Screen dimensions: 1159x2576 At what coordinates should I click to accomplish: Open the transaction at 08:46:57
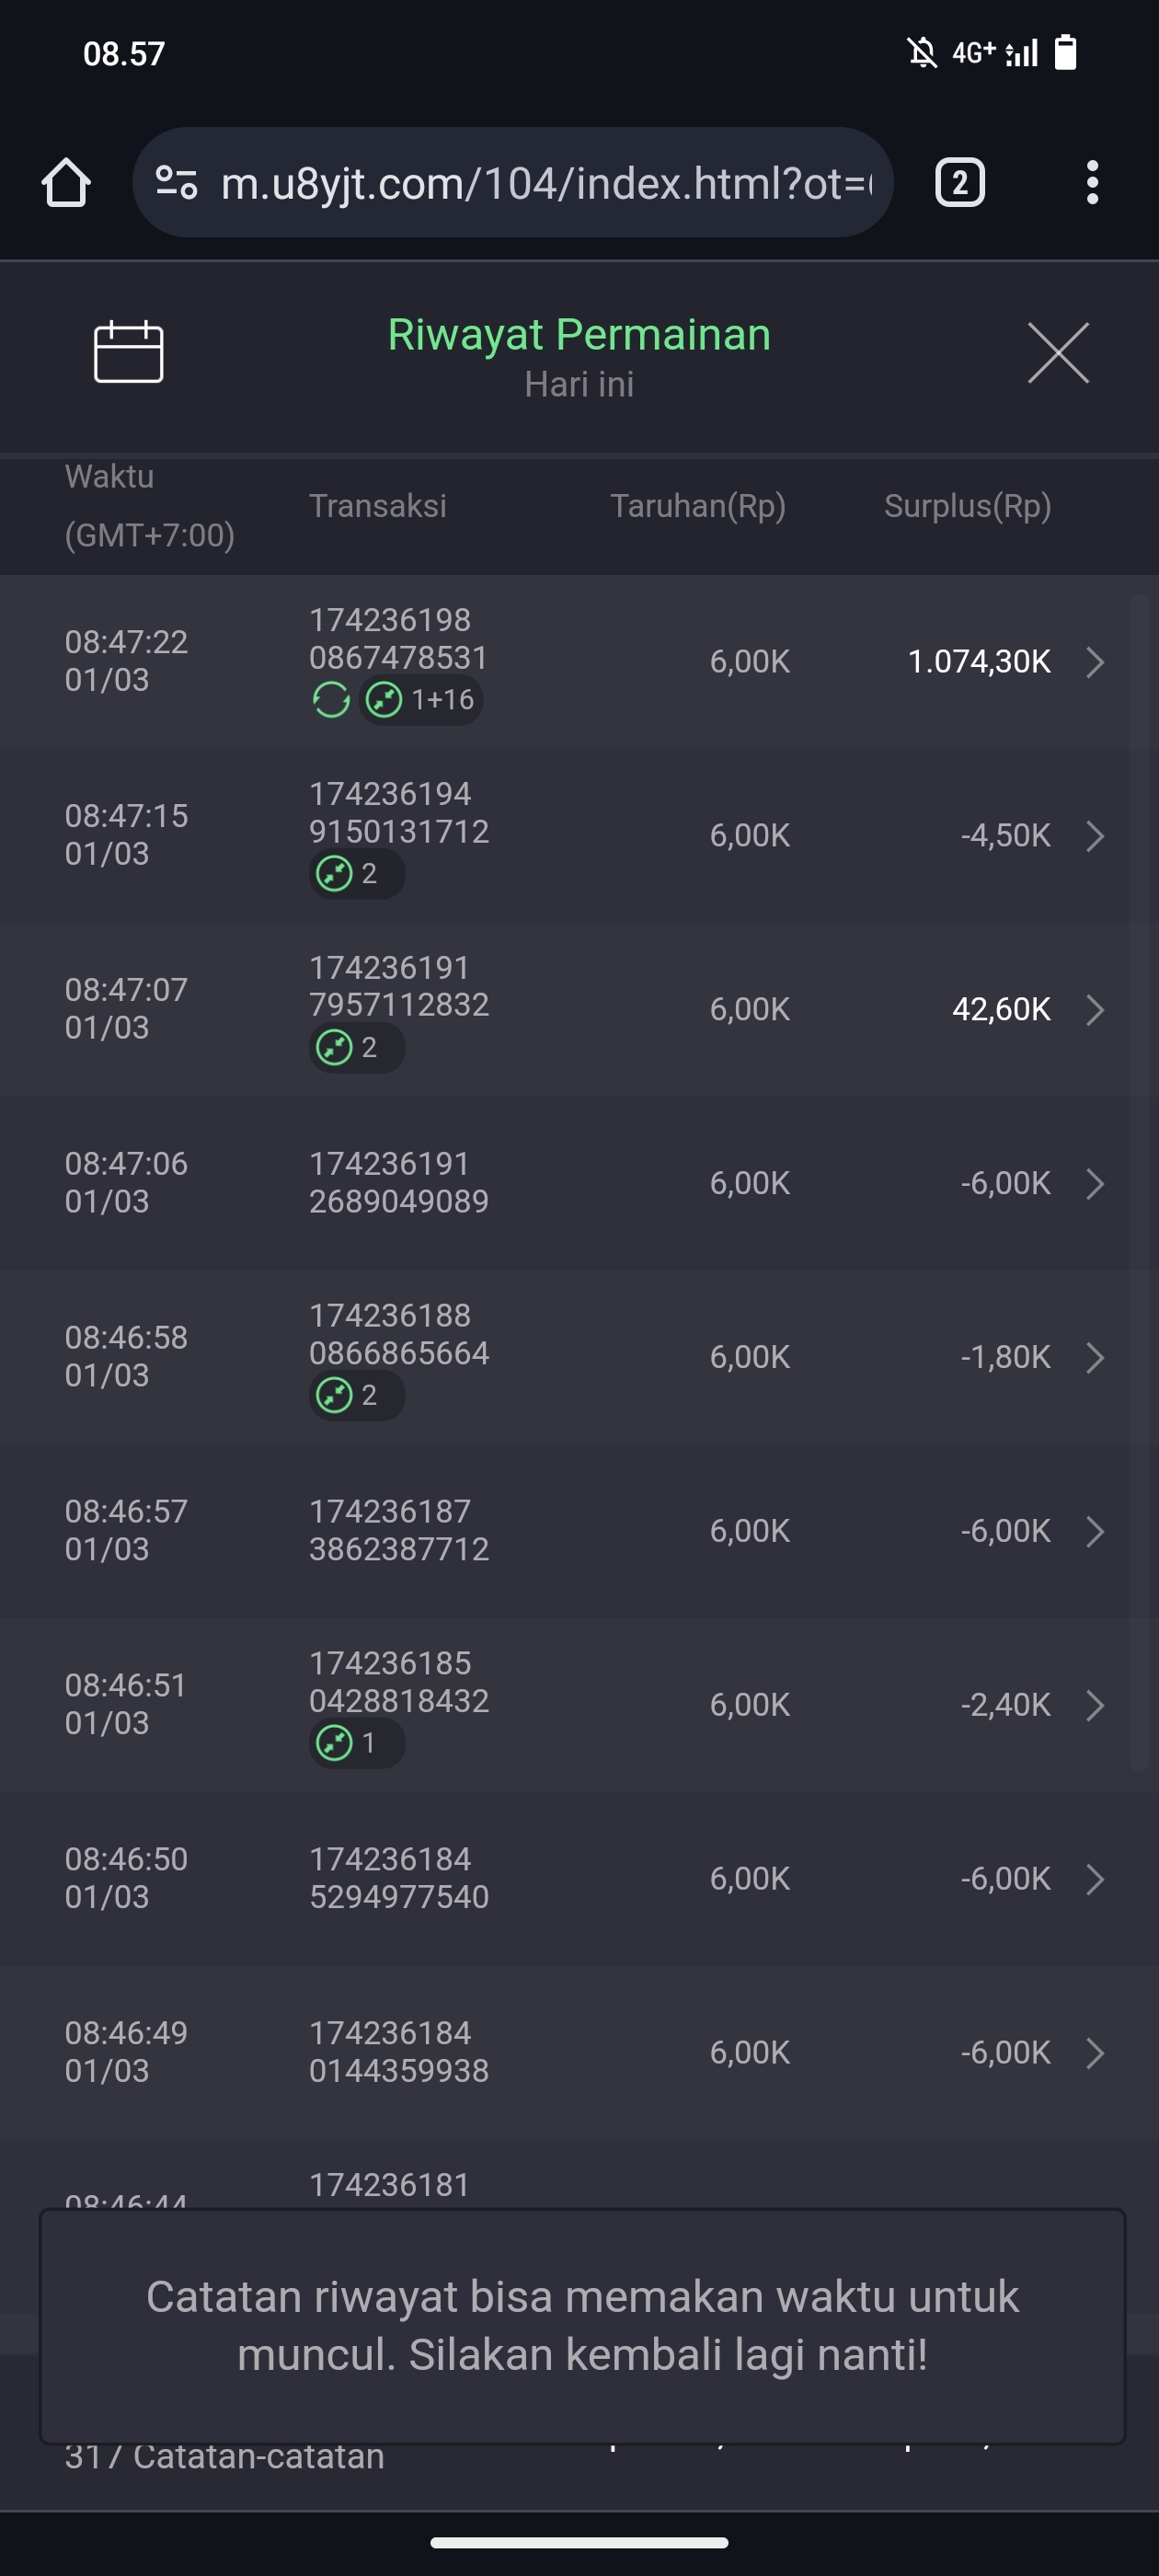(580, 1531)
